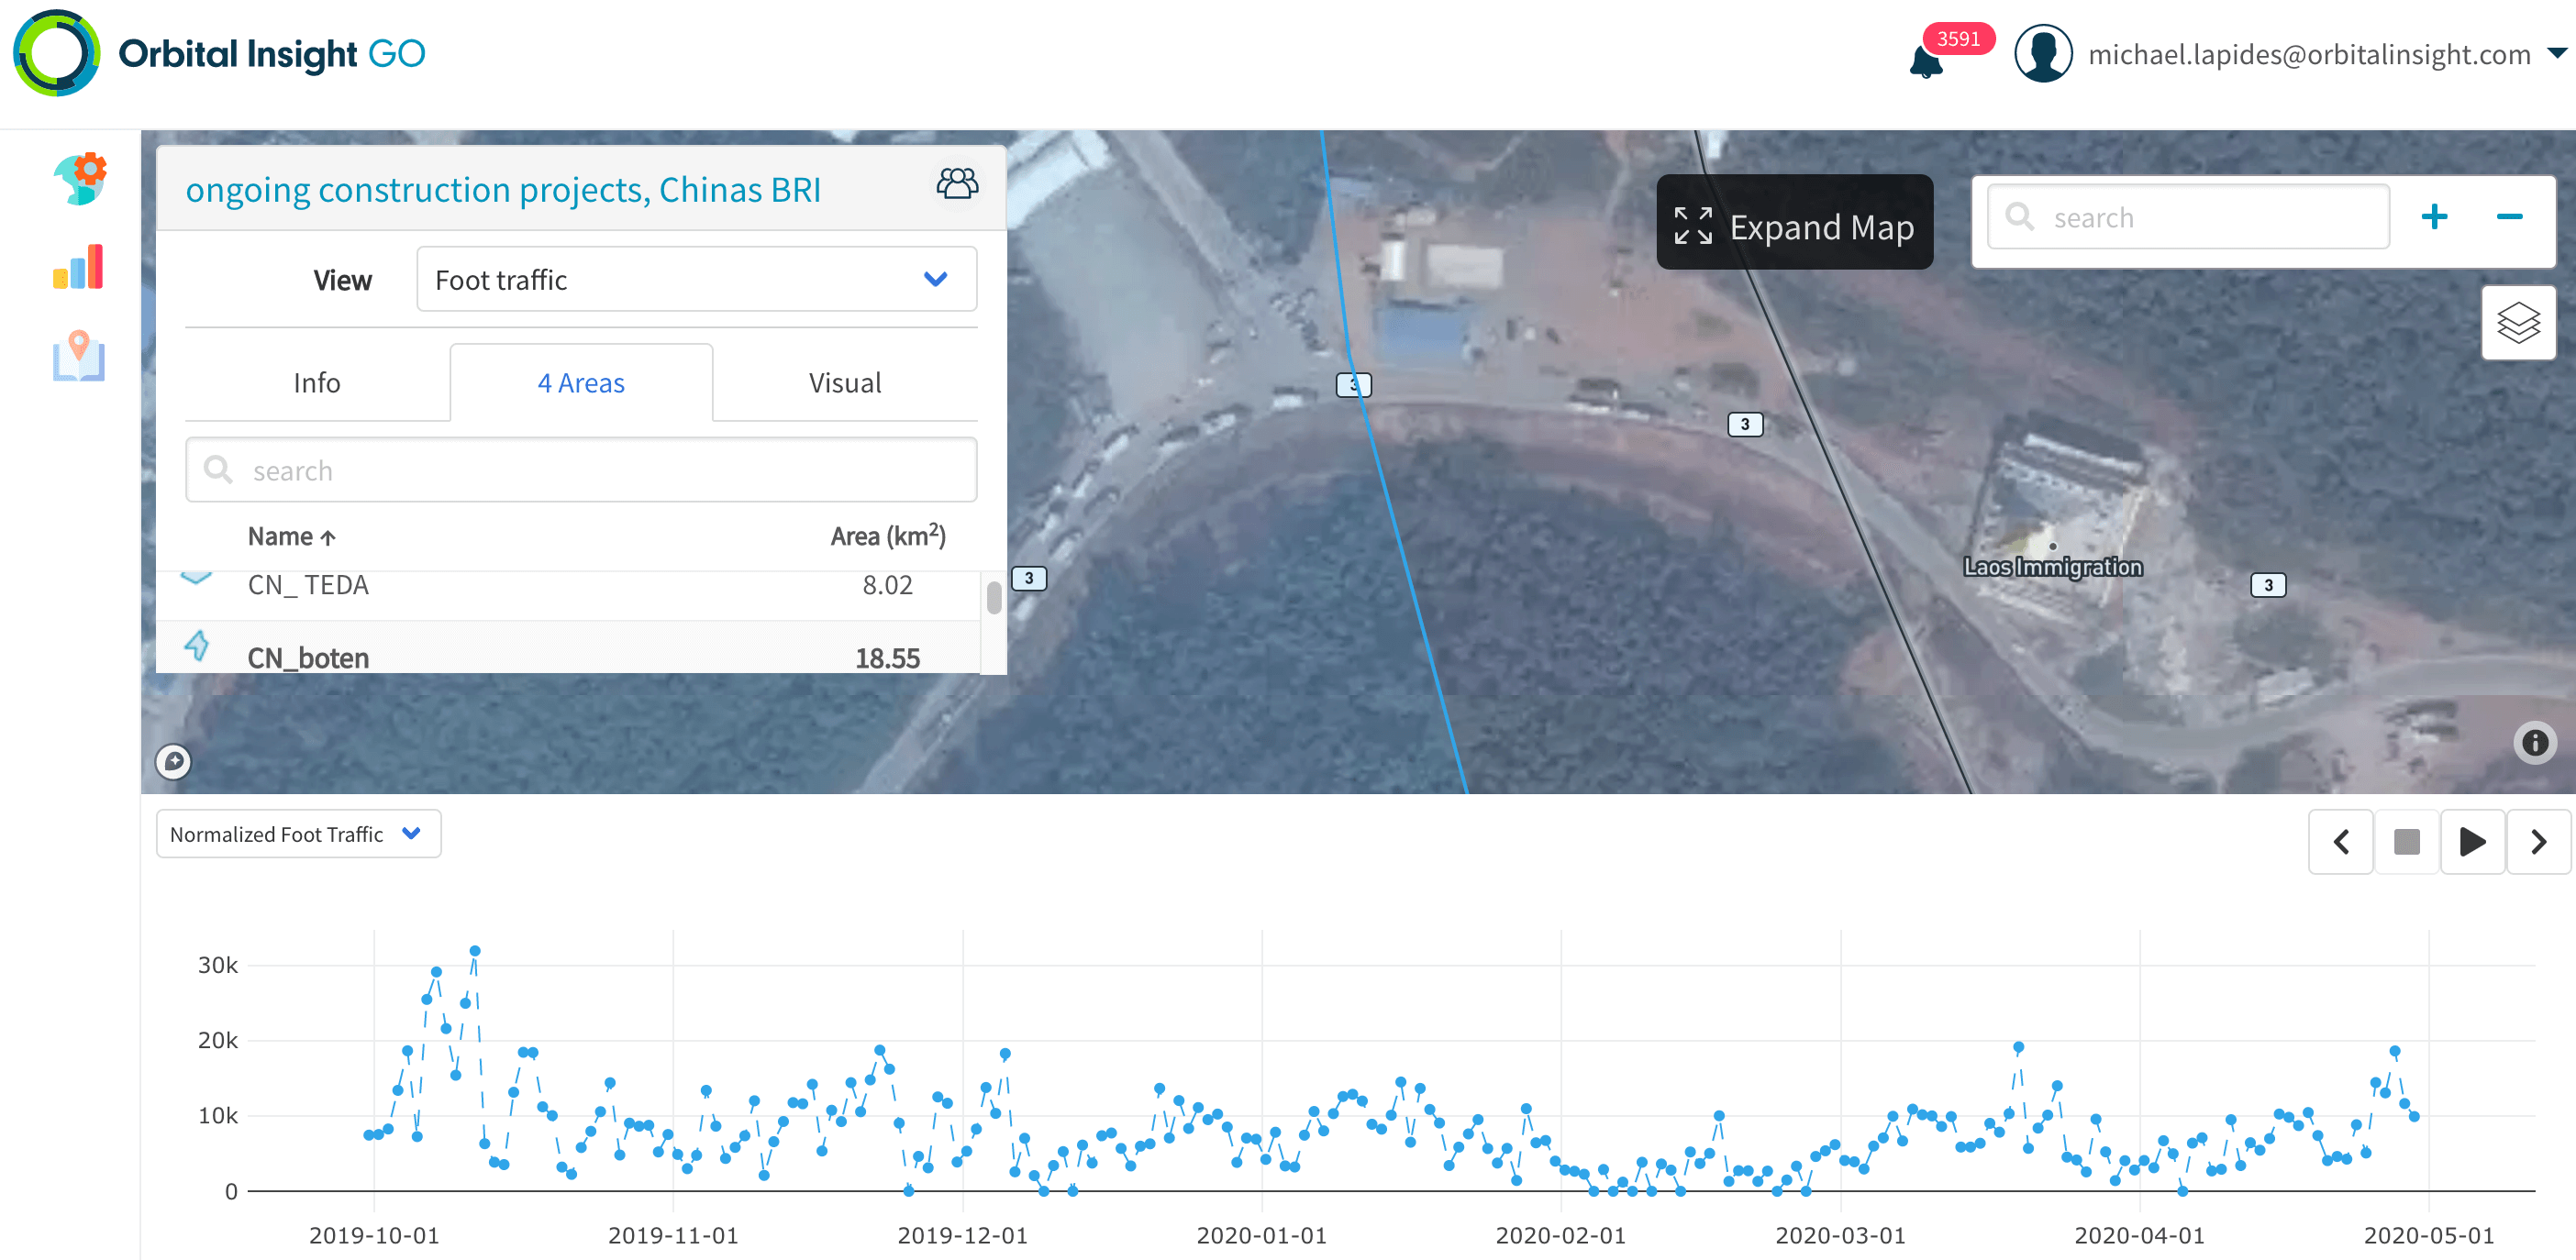
Task: Open the map layers icon
Action: pyautogui.click(x=2518, y=323)
